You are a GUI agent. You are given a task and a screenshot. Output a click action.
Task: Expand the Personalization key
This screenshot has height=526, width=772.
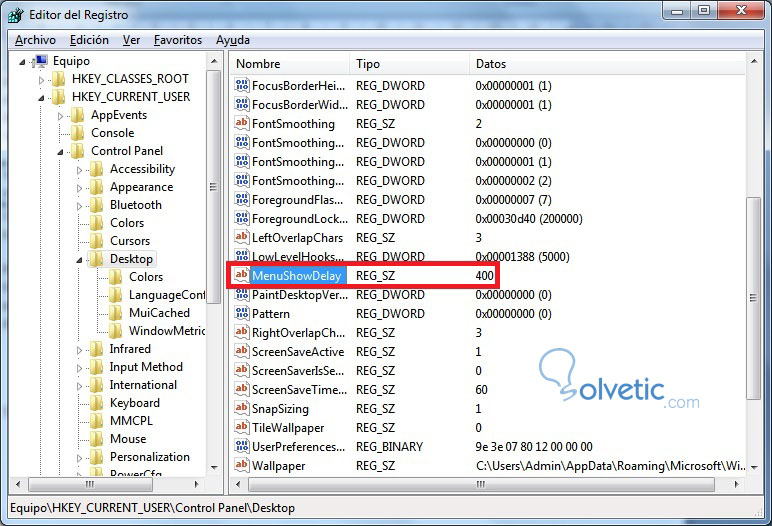[x=80, y=458]
